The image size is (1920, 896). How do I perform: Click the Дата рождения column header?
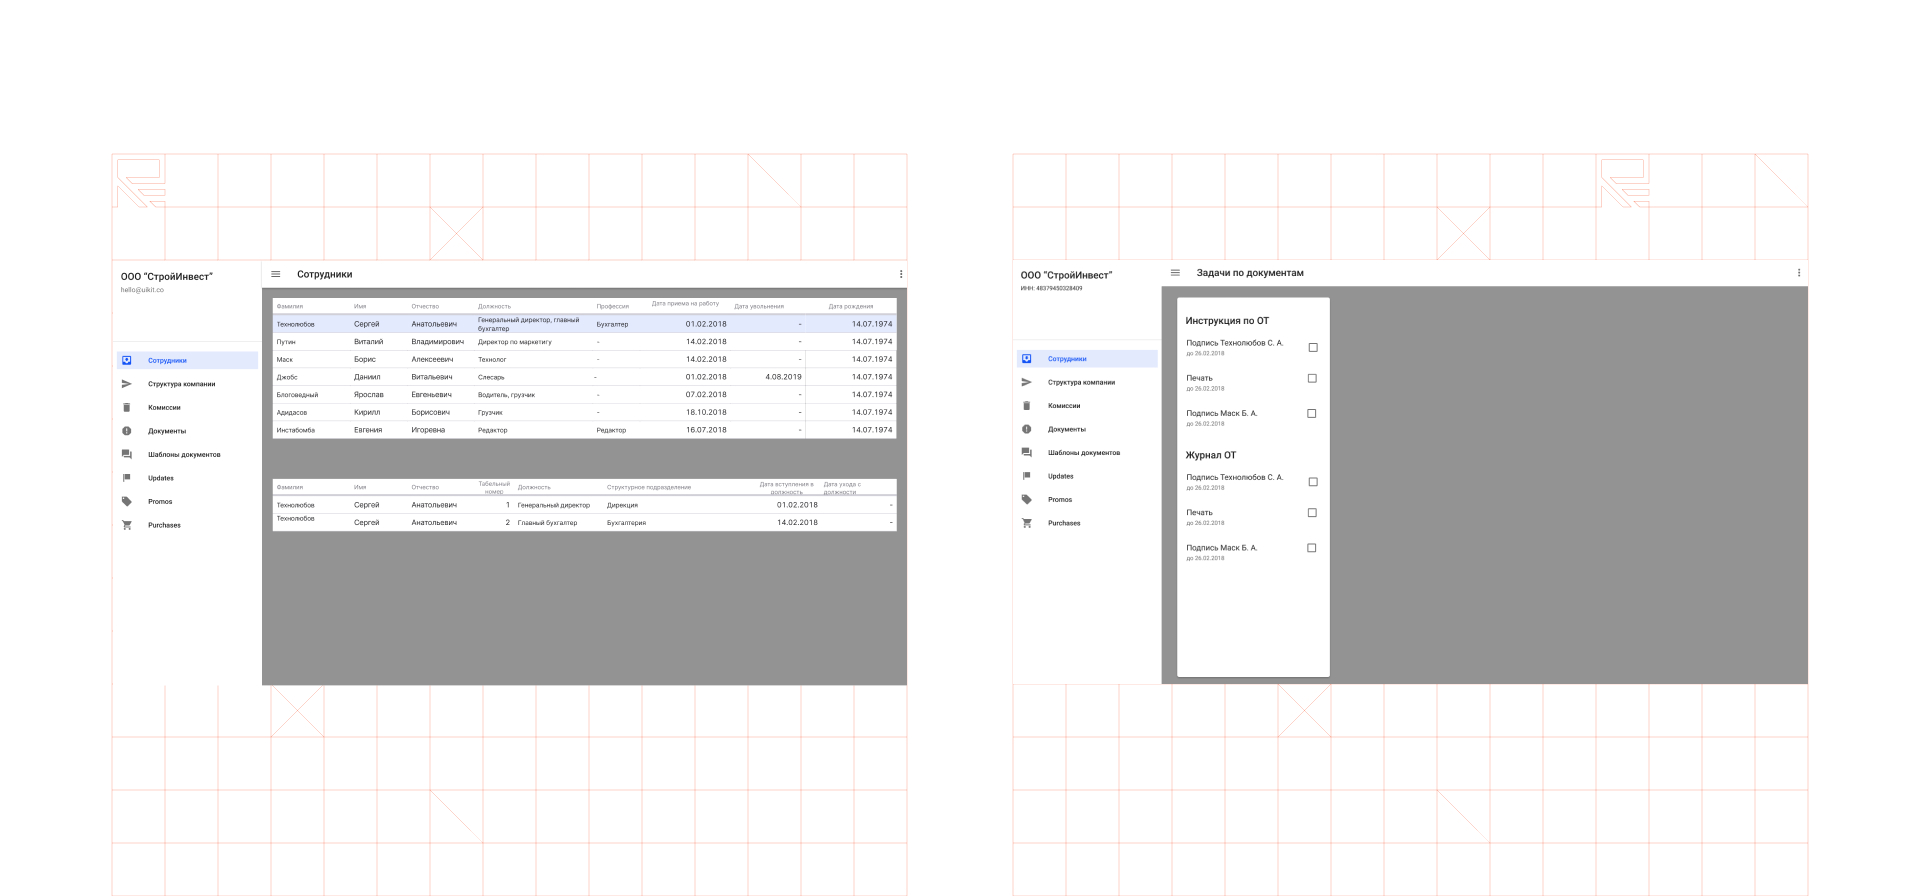[851, 306]
